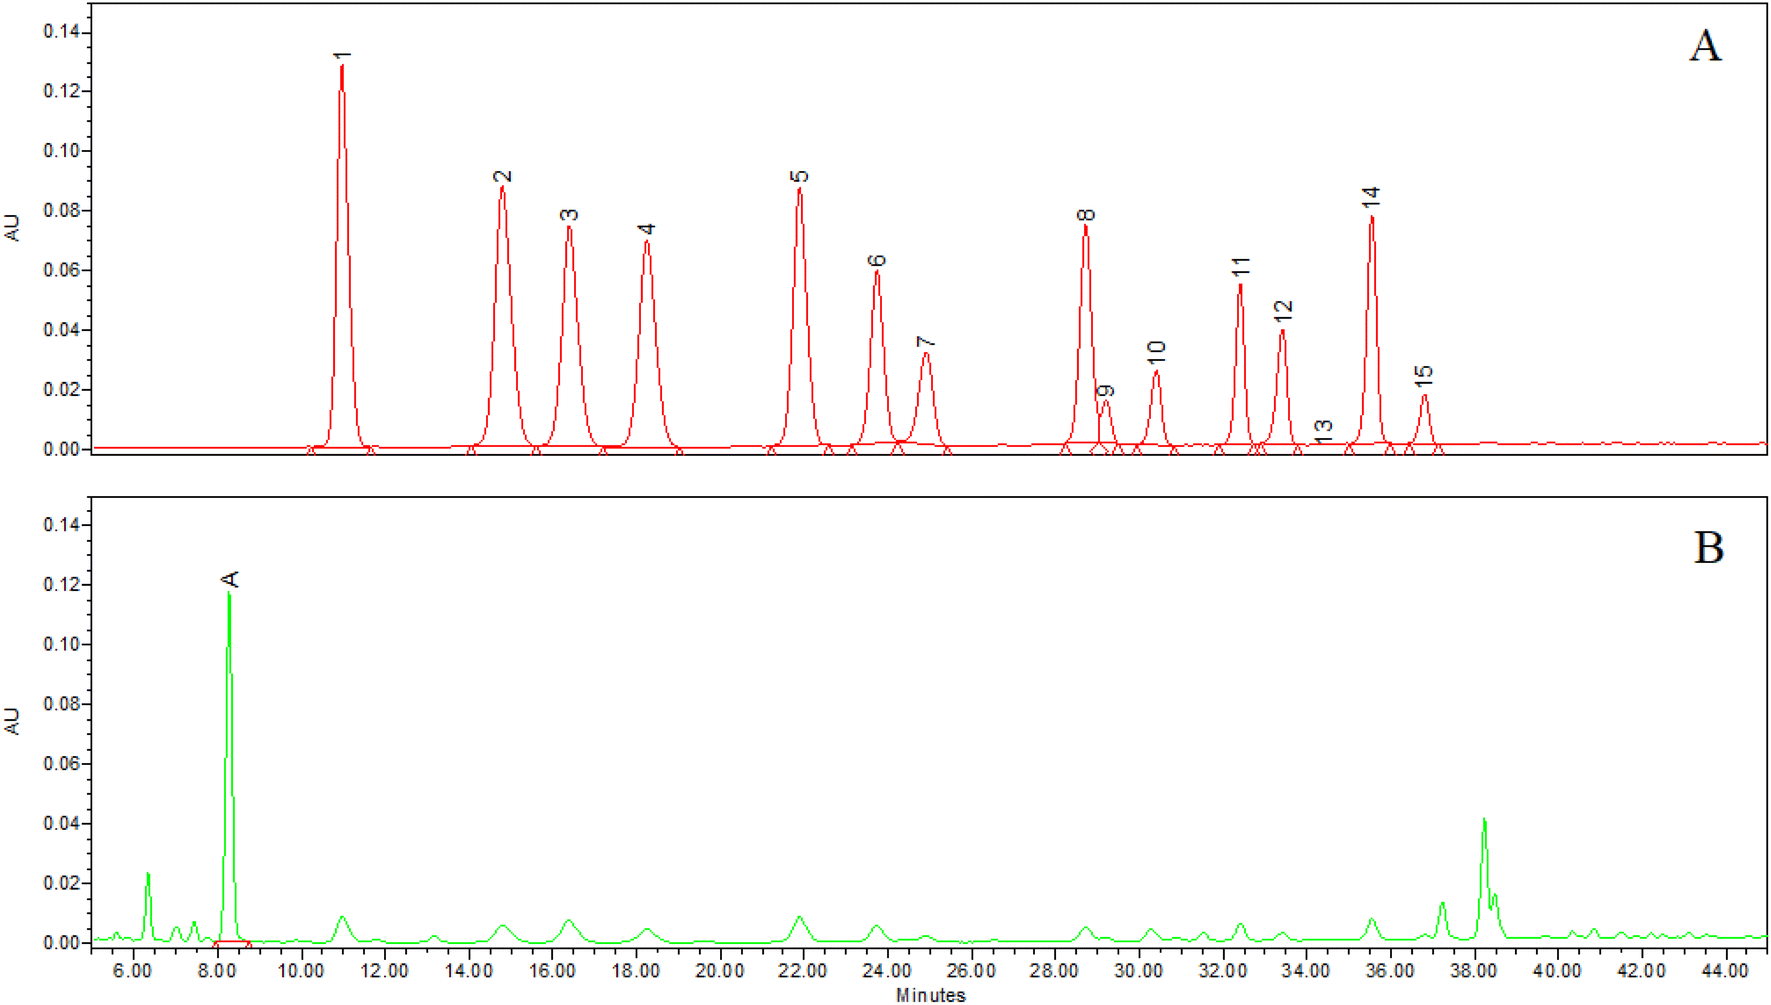Select peak label 4 in the red trace

(x=646, y=230)
